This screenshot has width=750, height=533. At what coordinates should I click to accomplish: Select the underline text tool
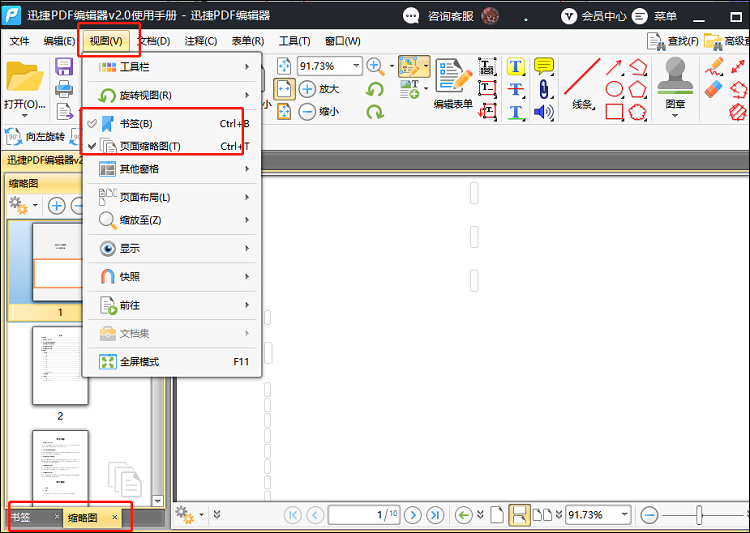point(515,112)
